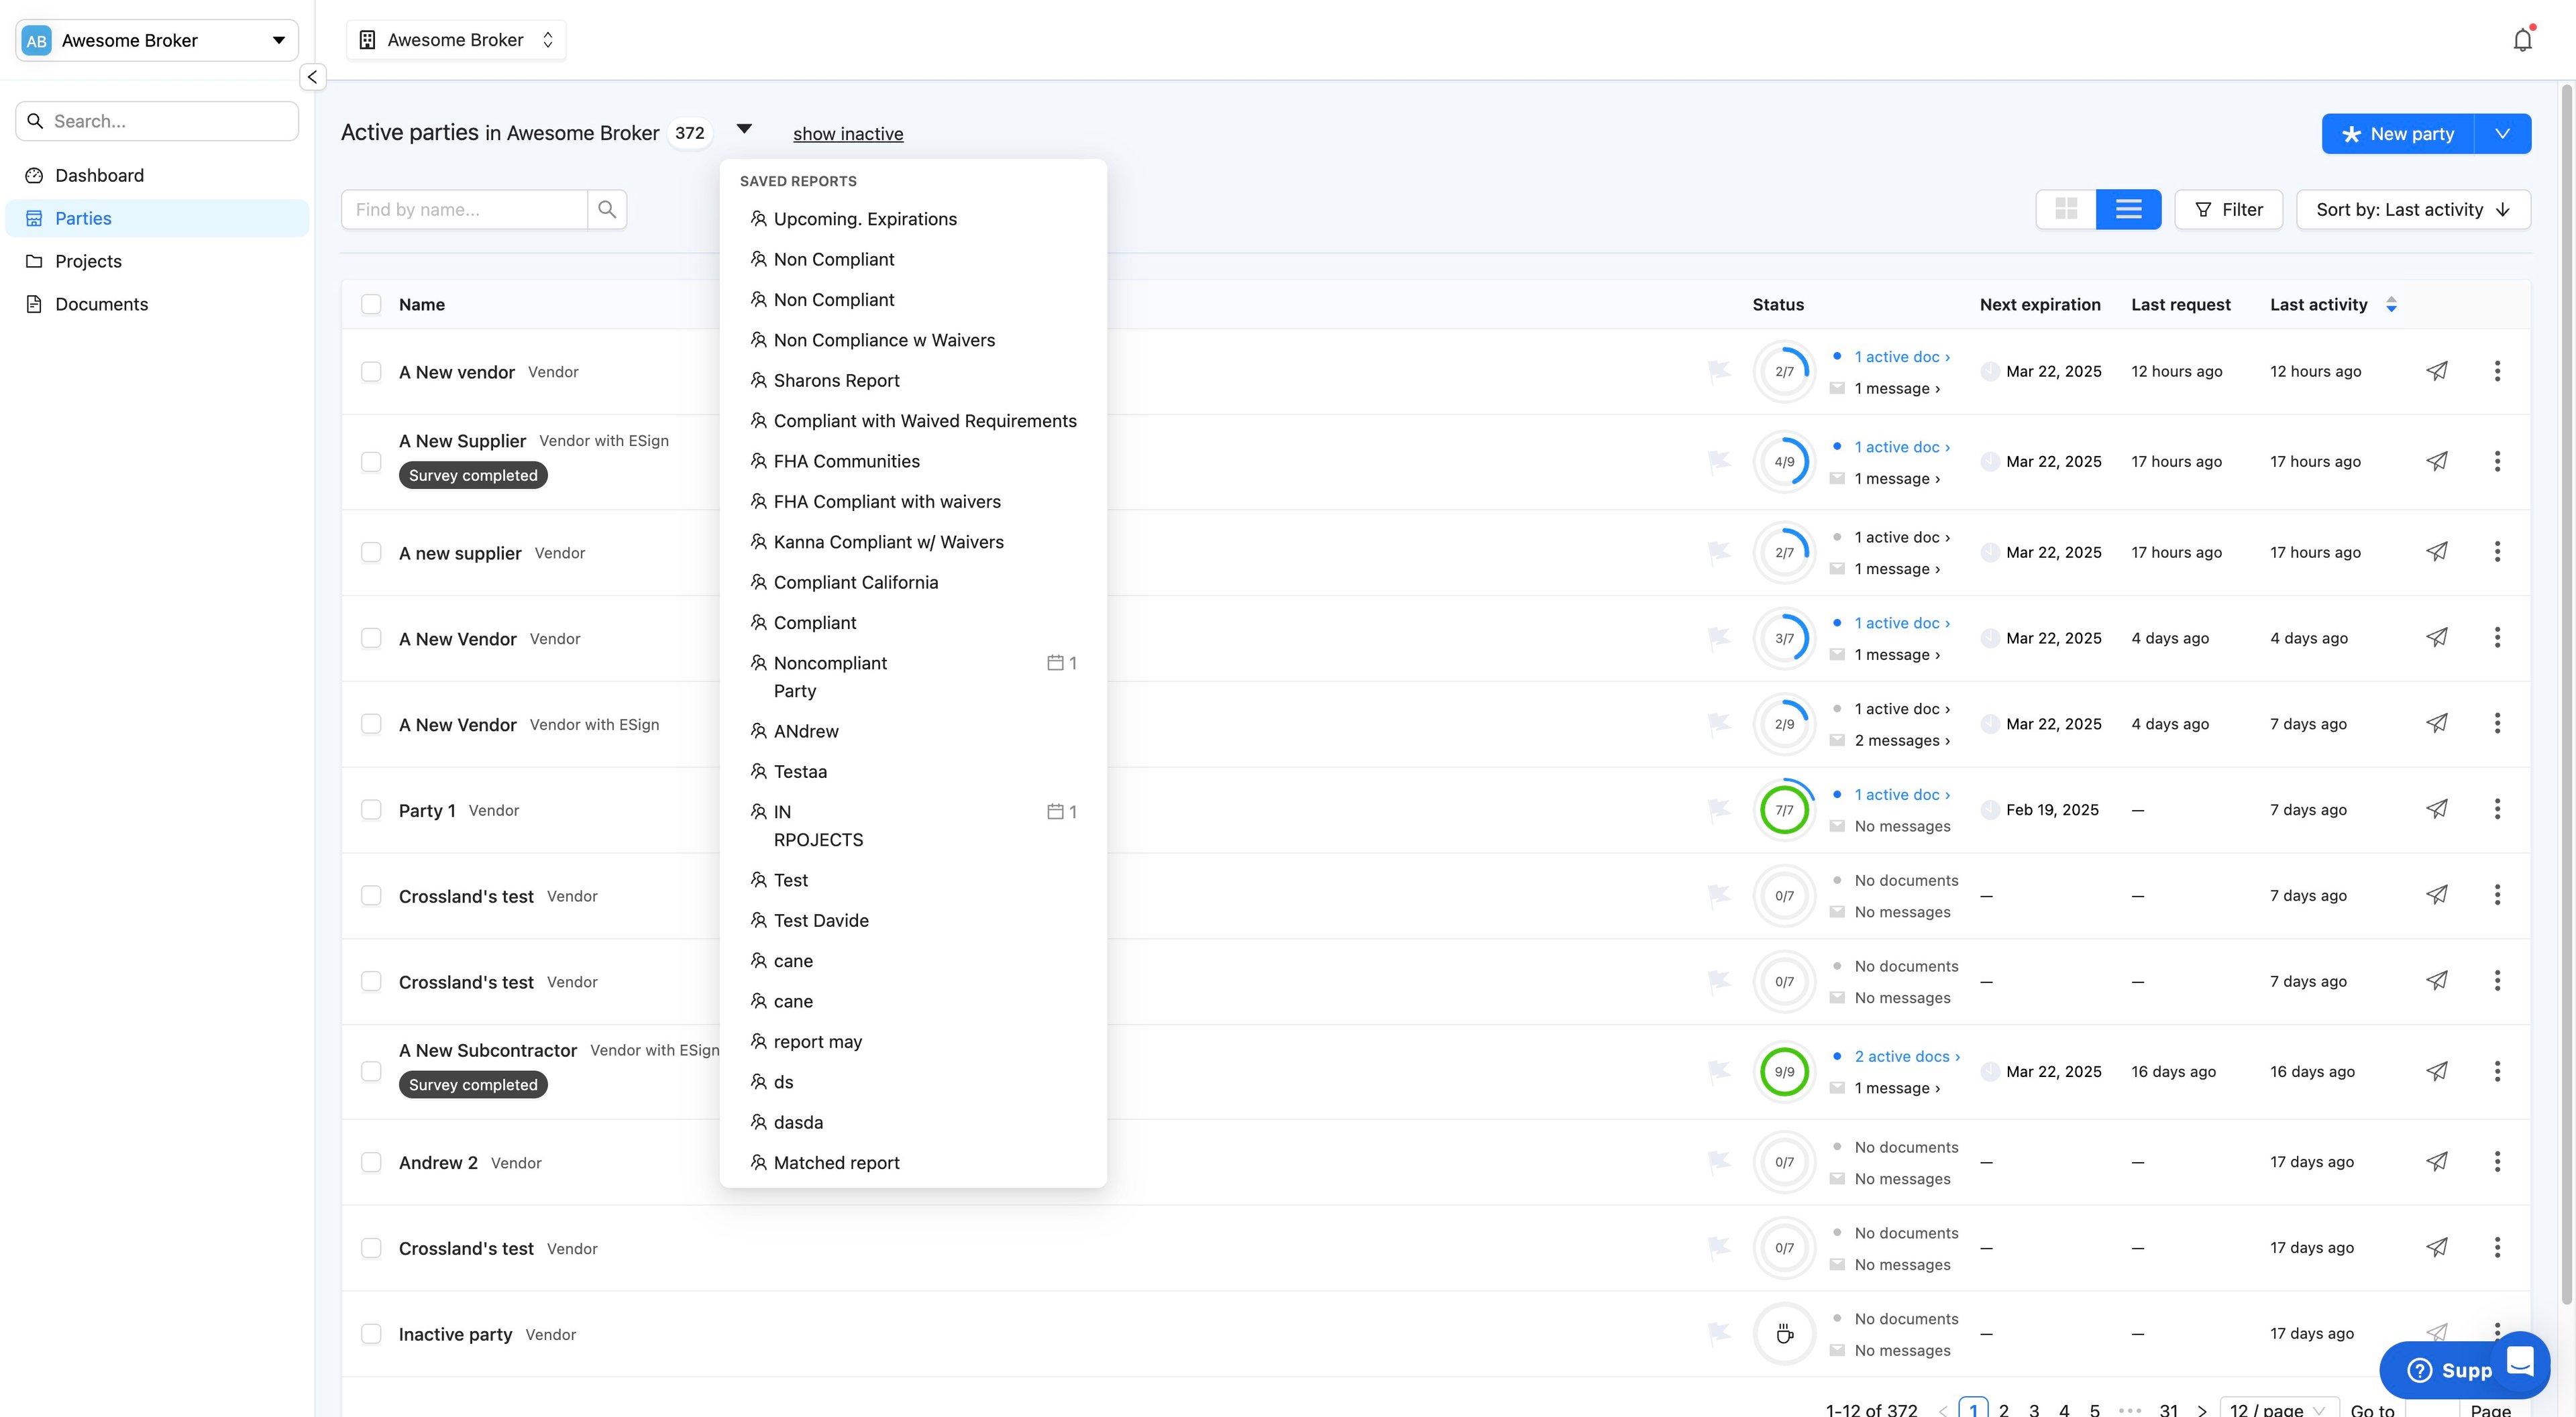Select the Sharons Report saved report
Viewport: 2576px width, 1417px height.
[836, 380]
